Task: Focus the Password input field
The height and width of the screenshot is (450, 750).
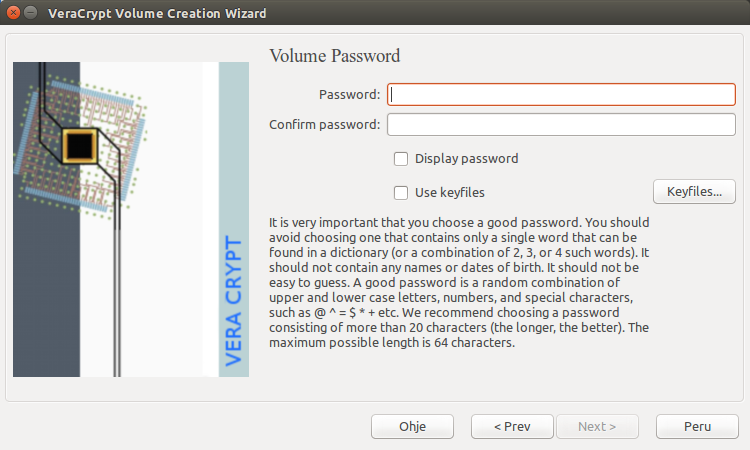Action: (560, 94)
